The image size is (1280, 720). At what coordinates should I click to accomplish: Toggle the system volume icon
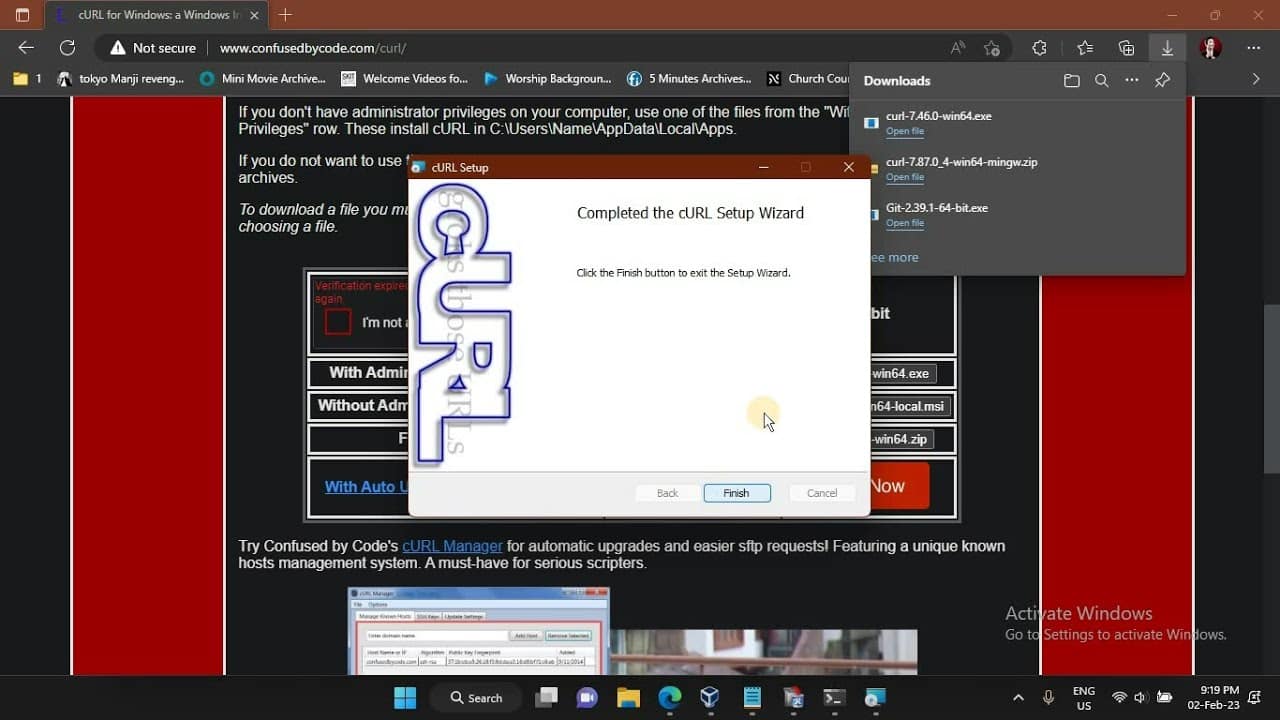tap(1140, 697)
